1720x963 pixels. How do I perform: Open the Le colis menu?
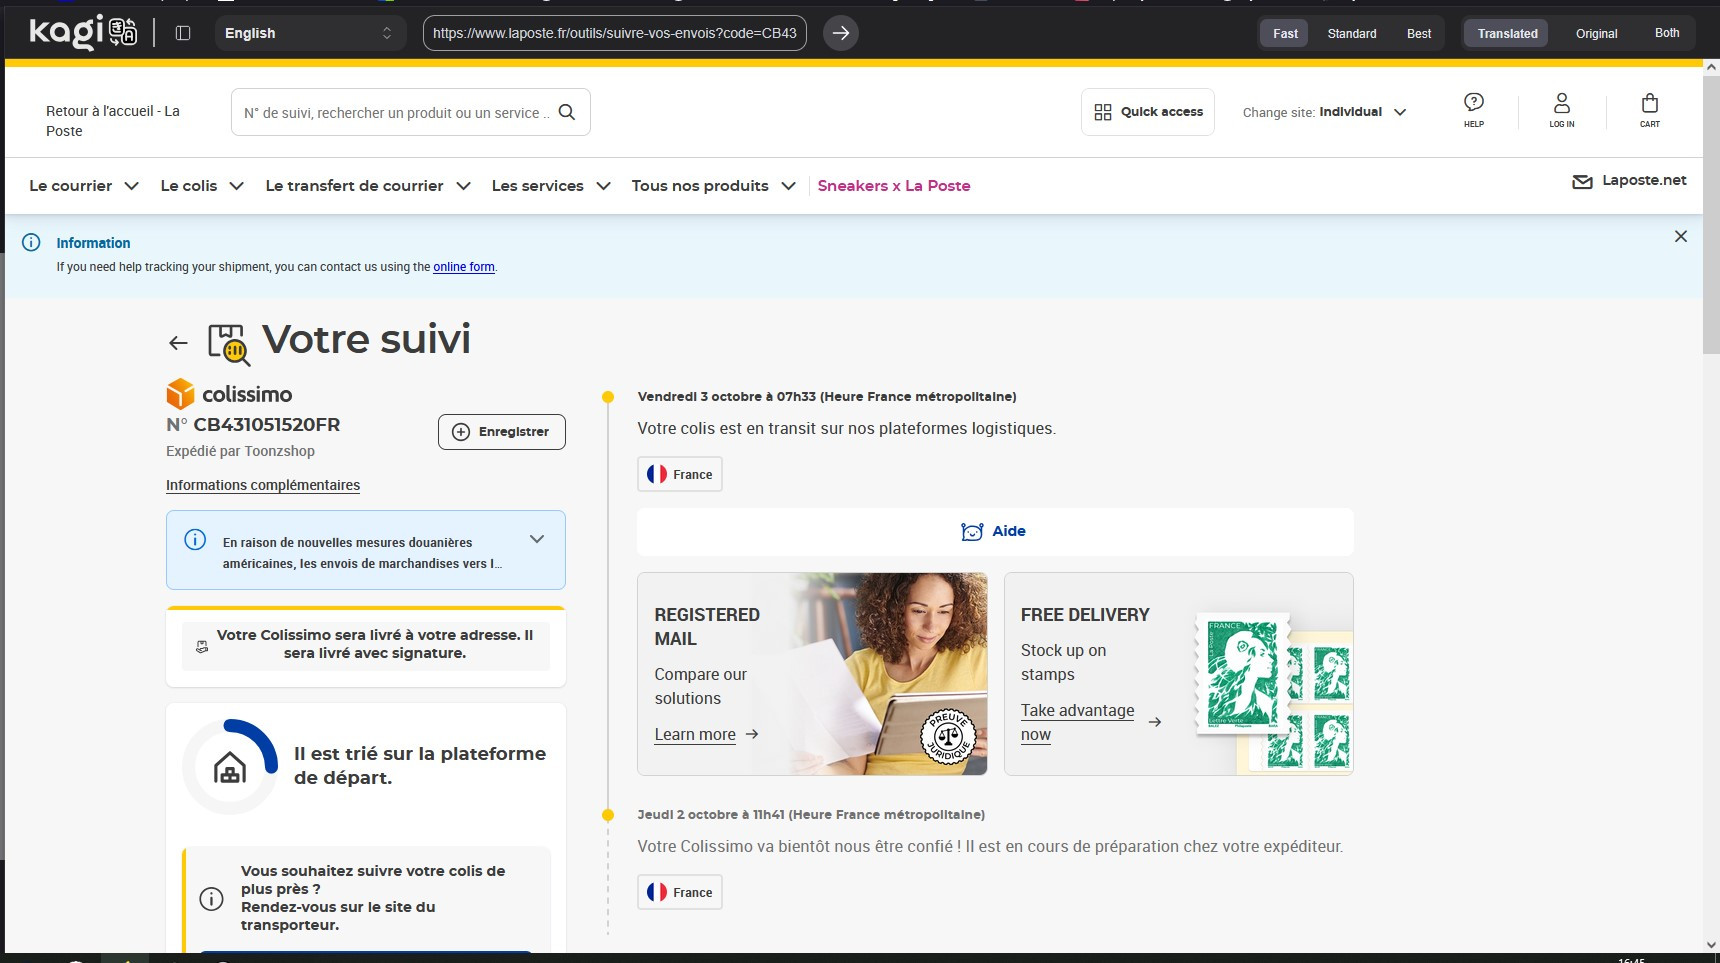pyautogui.click(x=202, y=186)
